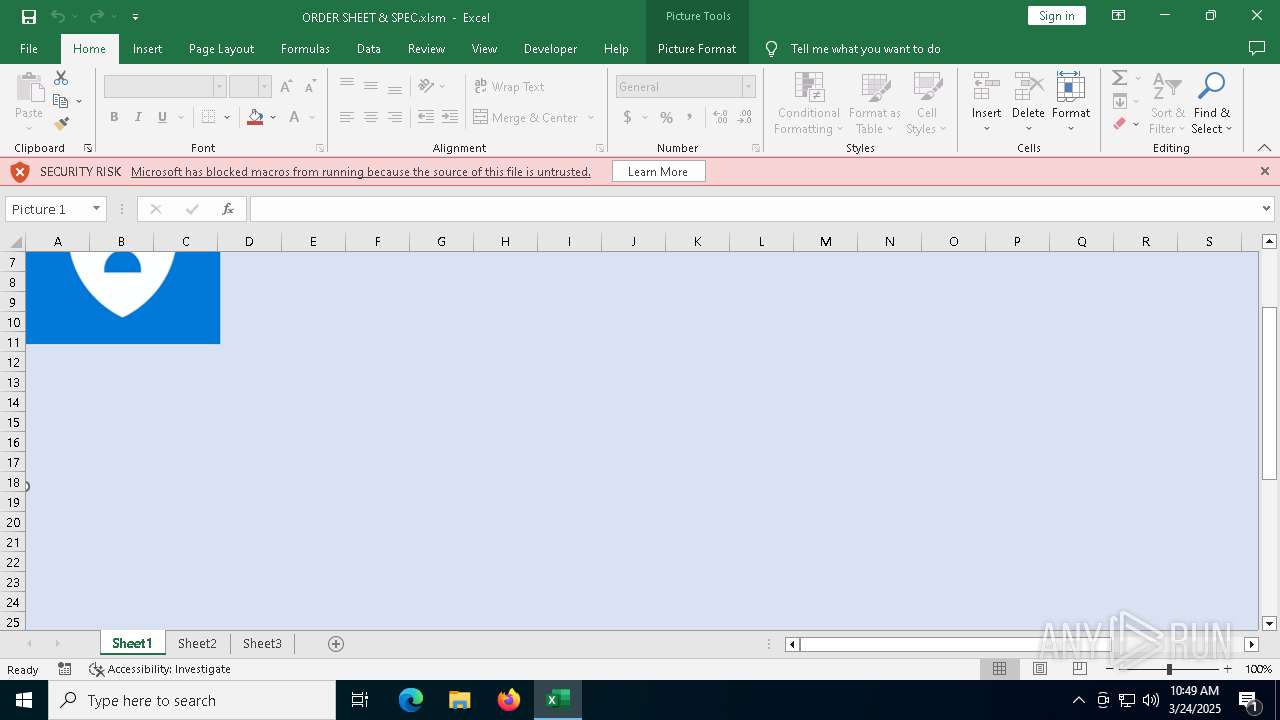
Task: Select the Cut scissors icon
Action: click(x=61, y=78)
